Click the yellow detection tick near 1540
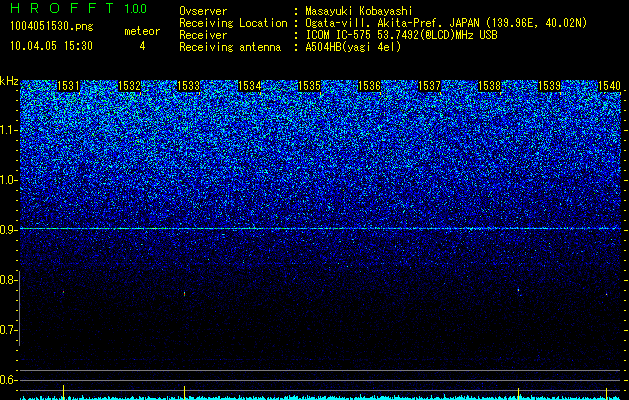Screen dimensions: 629x400 click(x=607, y=393)
